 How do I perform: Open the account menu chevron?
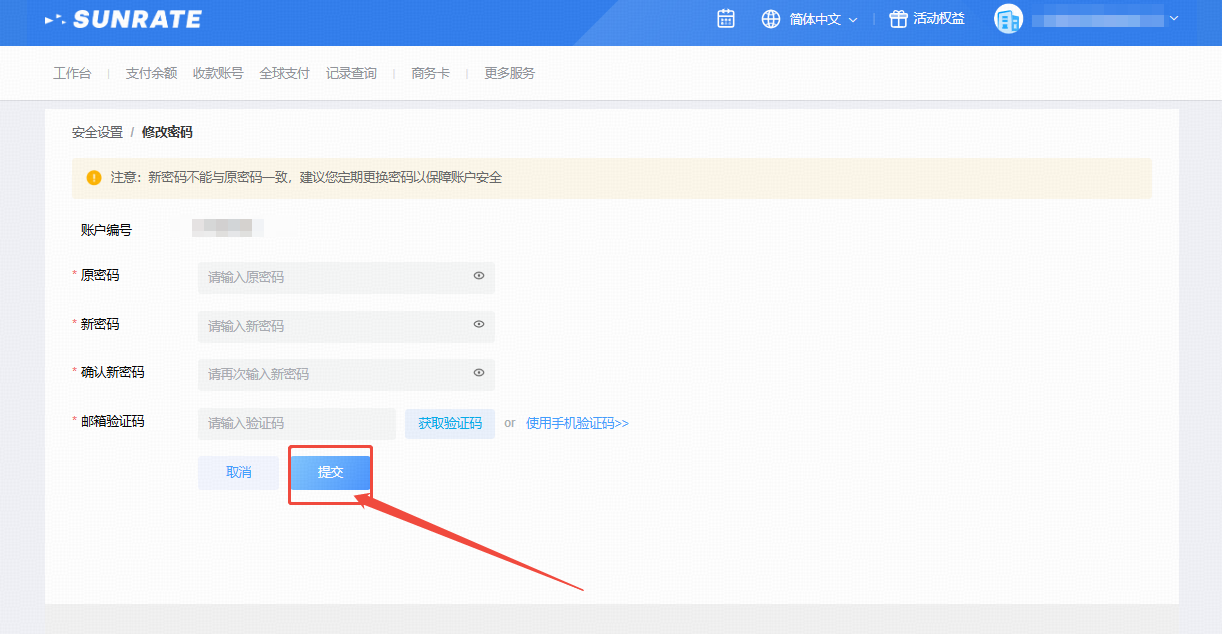pyautogui.click(x=1174, y=18)
